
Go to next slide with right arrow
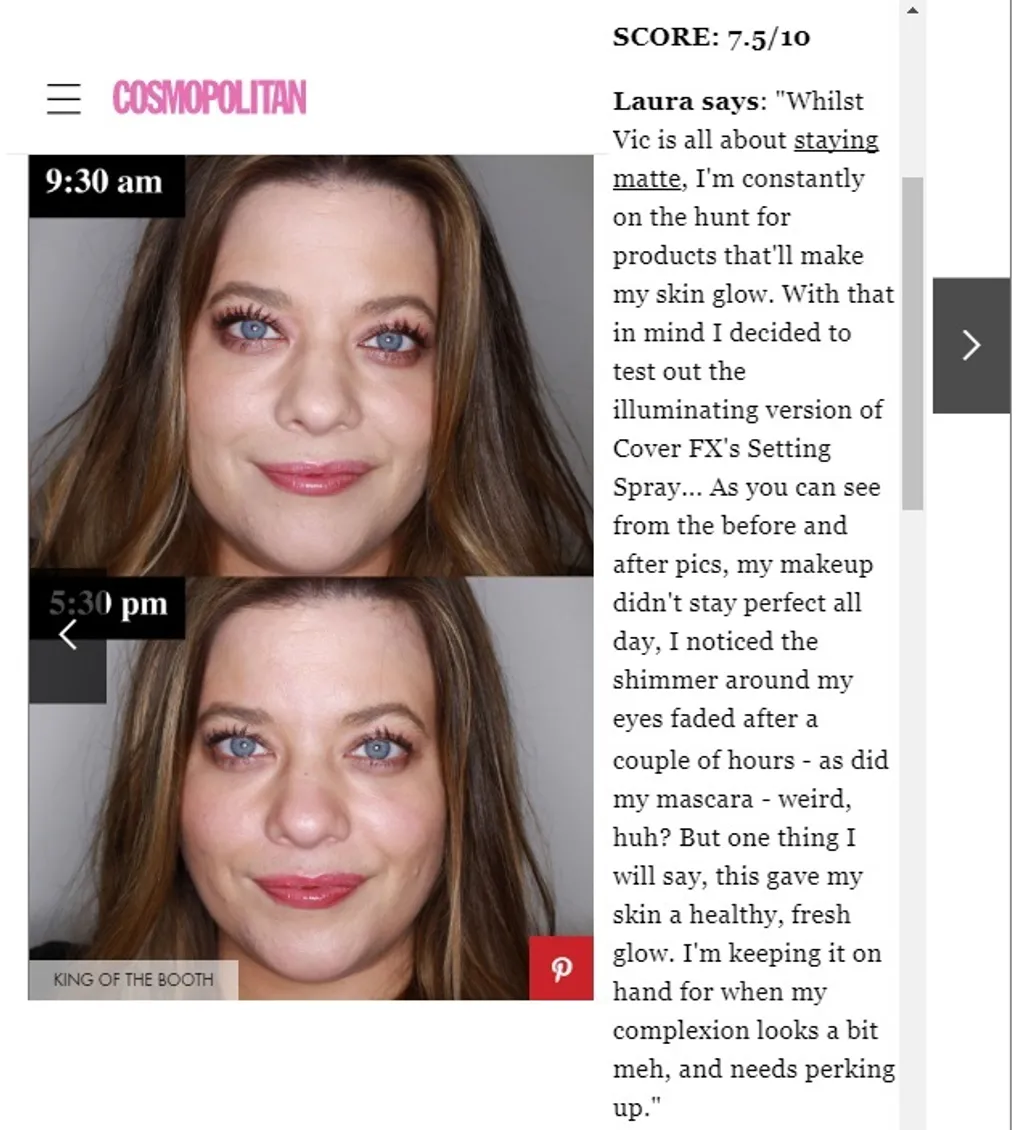click(x=971, y=345)
